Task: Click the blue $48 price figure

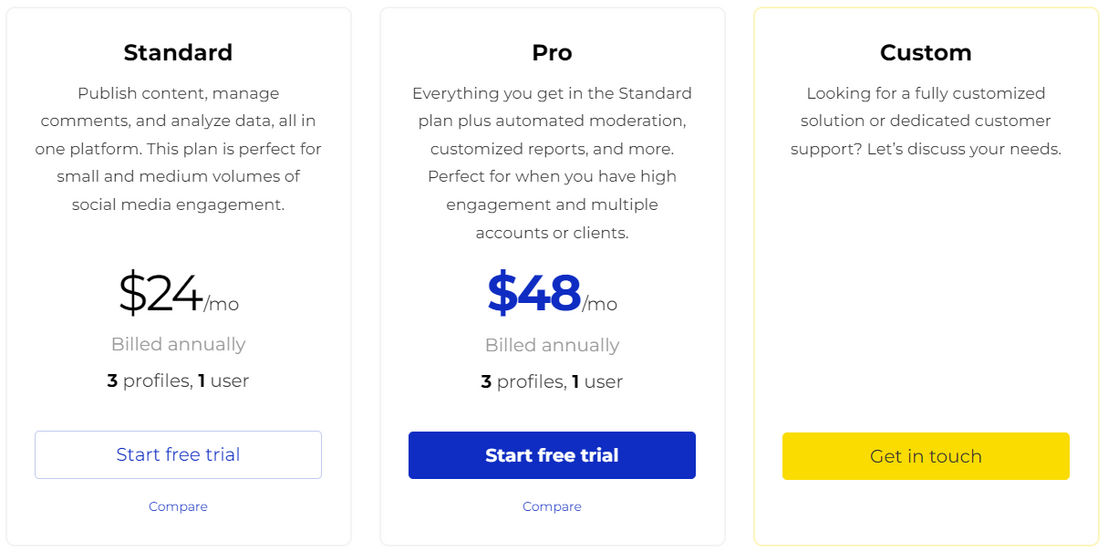Action: [x=534, y=293]
